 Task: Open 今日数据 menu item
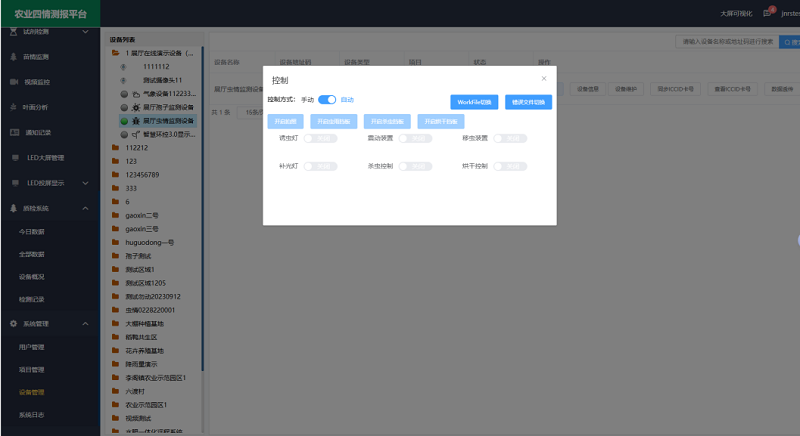coord(31,231)
